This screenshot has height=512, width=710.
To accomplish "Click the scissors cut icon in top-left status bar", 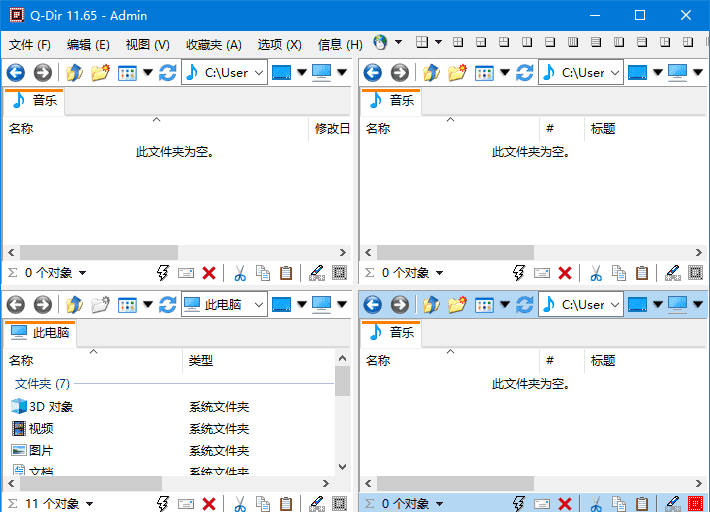I will pos(240,273).
